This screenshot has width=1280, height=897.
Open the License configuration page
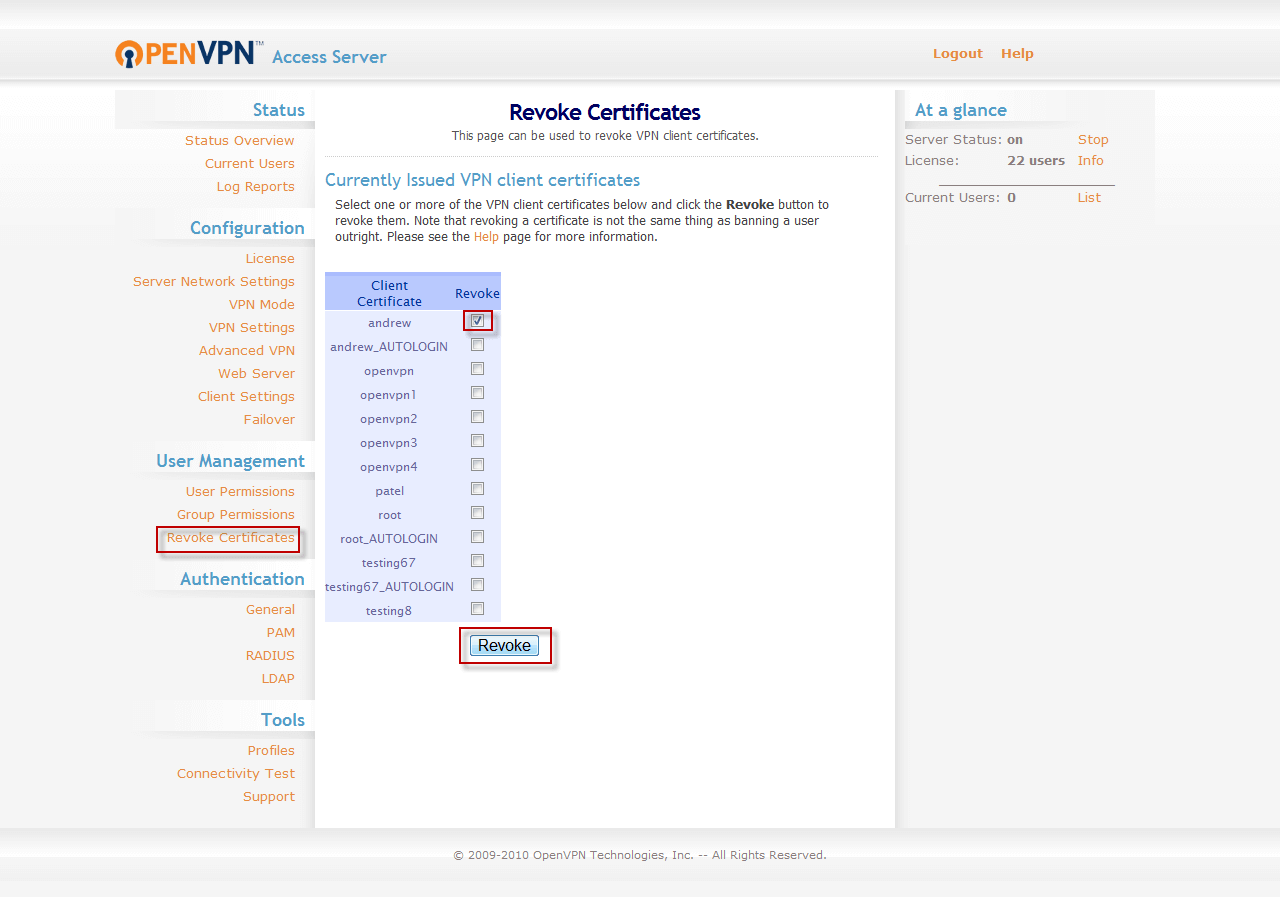(x=270, y=258)
